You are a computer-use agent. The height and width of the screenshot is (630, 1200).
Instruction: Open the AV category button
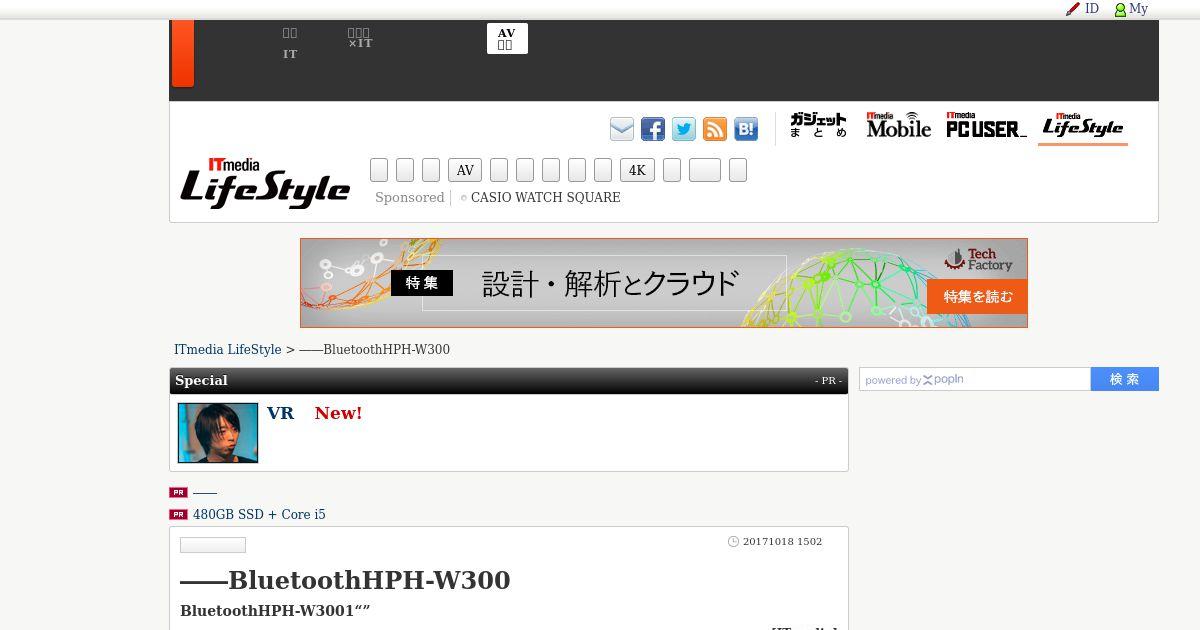pos(465,170)
